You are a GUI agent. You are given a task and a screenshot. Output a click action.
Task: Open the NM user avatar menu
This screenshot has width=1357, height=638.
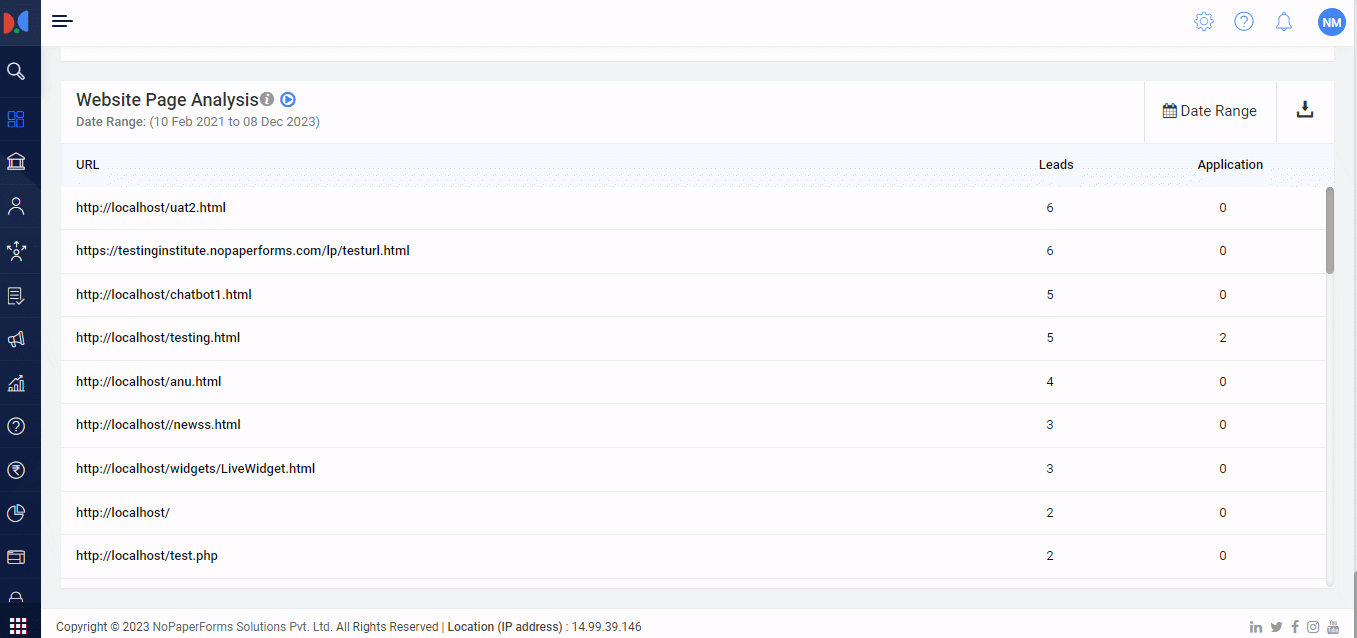point(1332,21)
